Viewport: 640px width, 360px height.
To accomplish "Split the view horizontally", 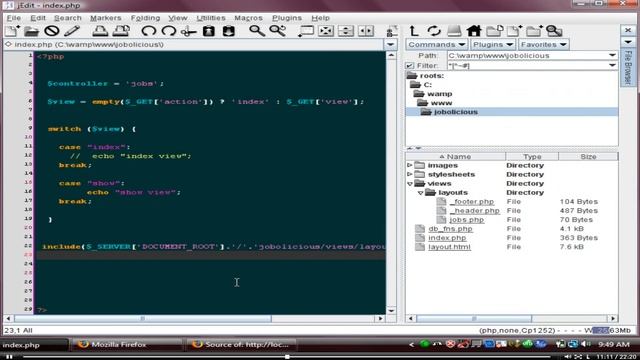I will 346,31.
